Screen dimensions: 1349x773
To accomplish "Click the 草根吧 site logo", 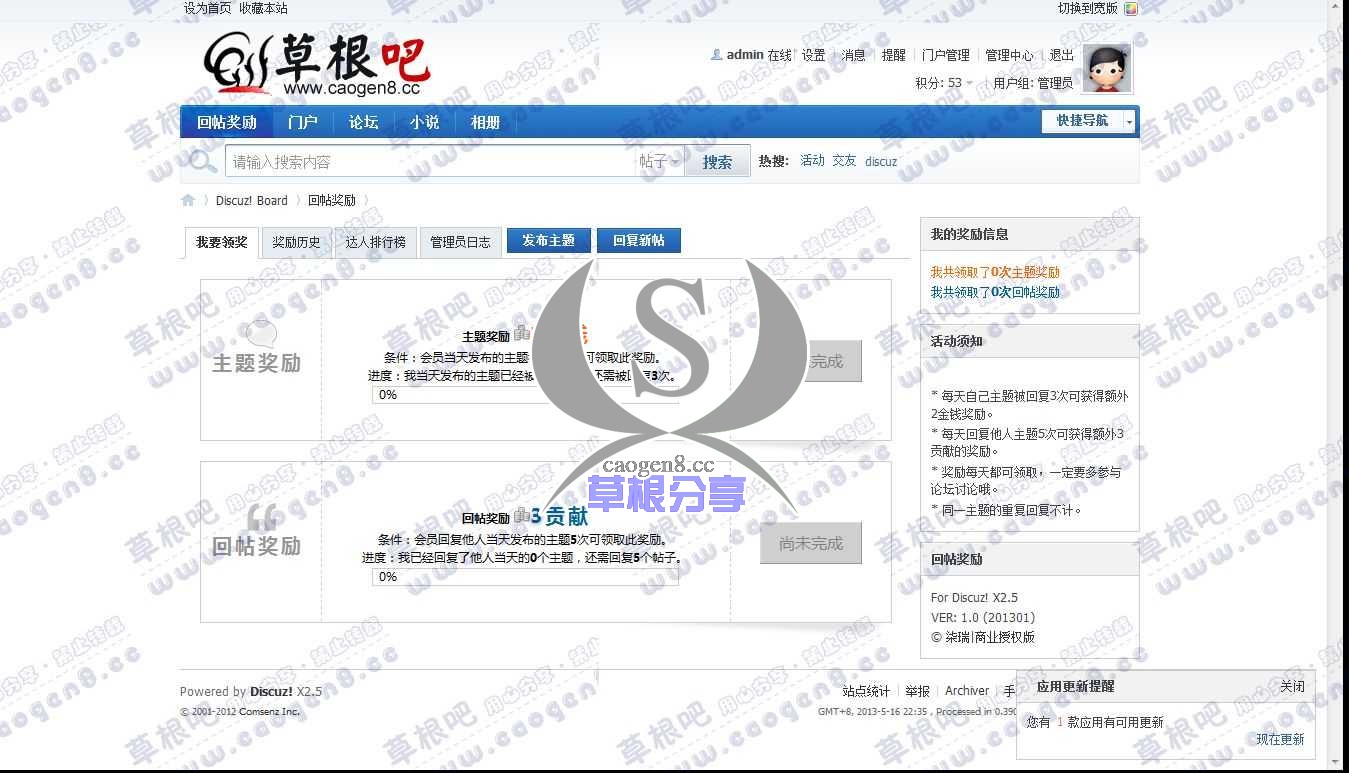I will [x=317, y=66].
